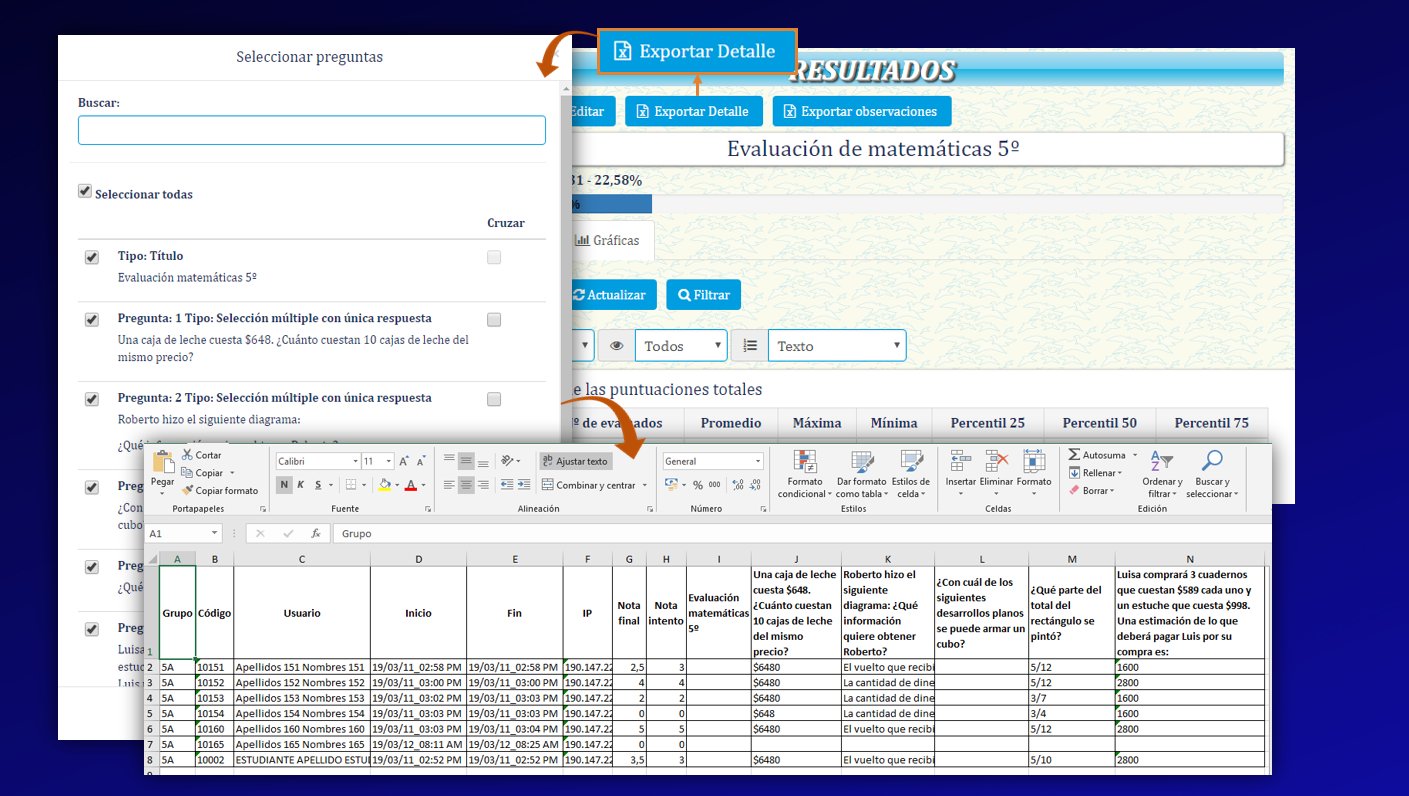1409x796 pixels.
Task: Check the Cruzar box for Pregunta: 2
Action: (494, 399)
